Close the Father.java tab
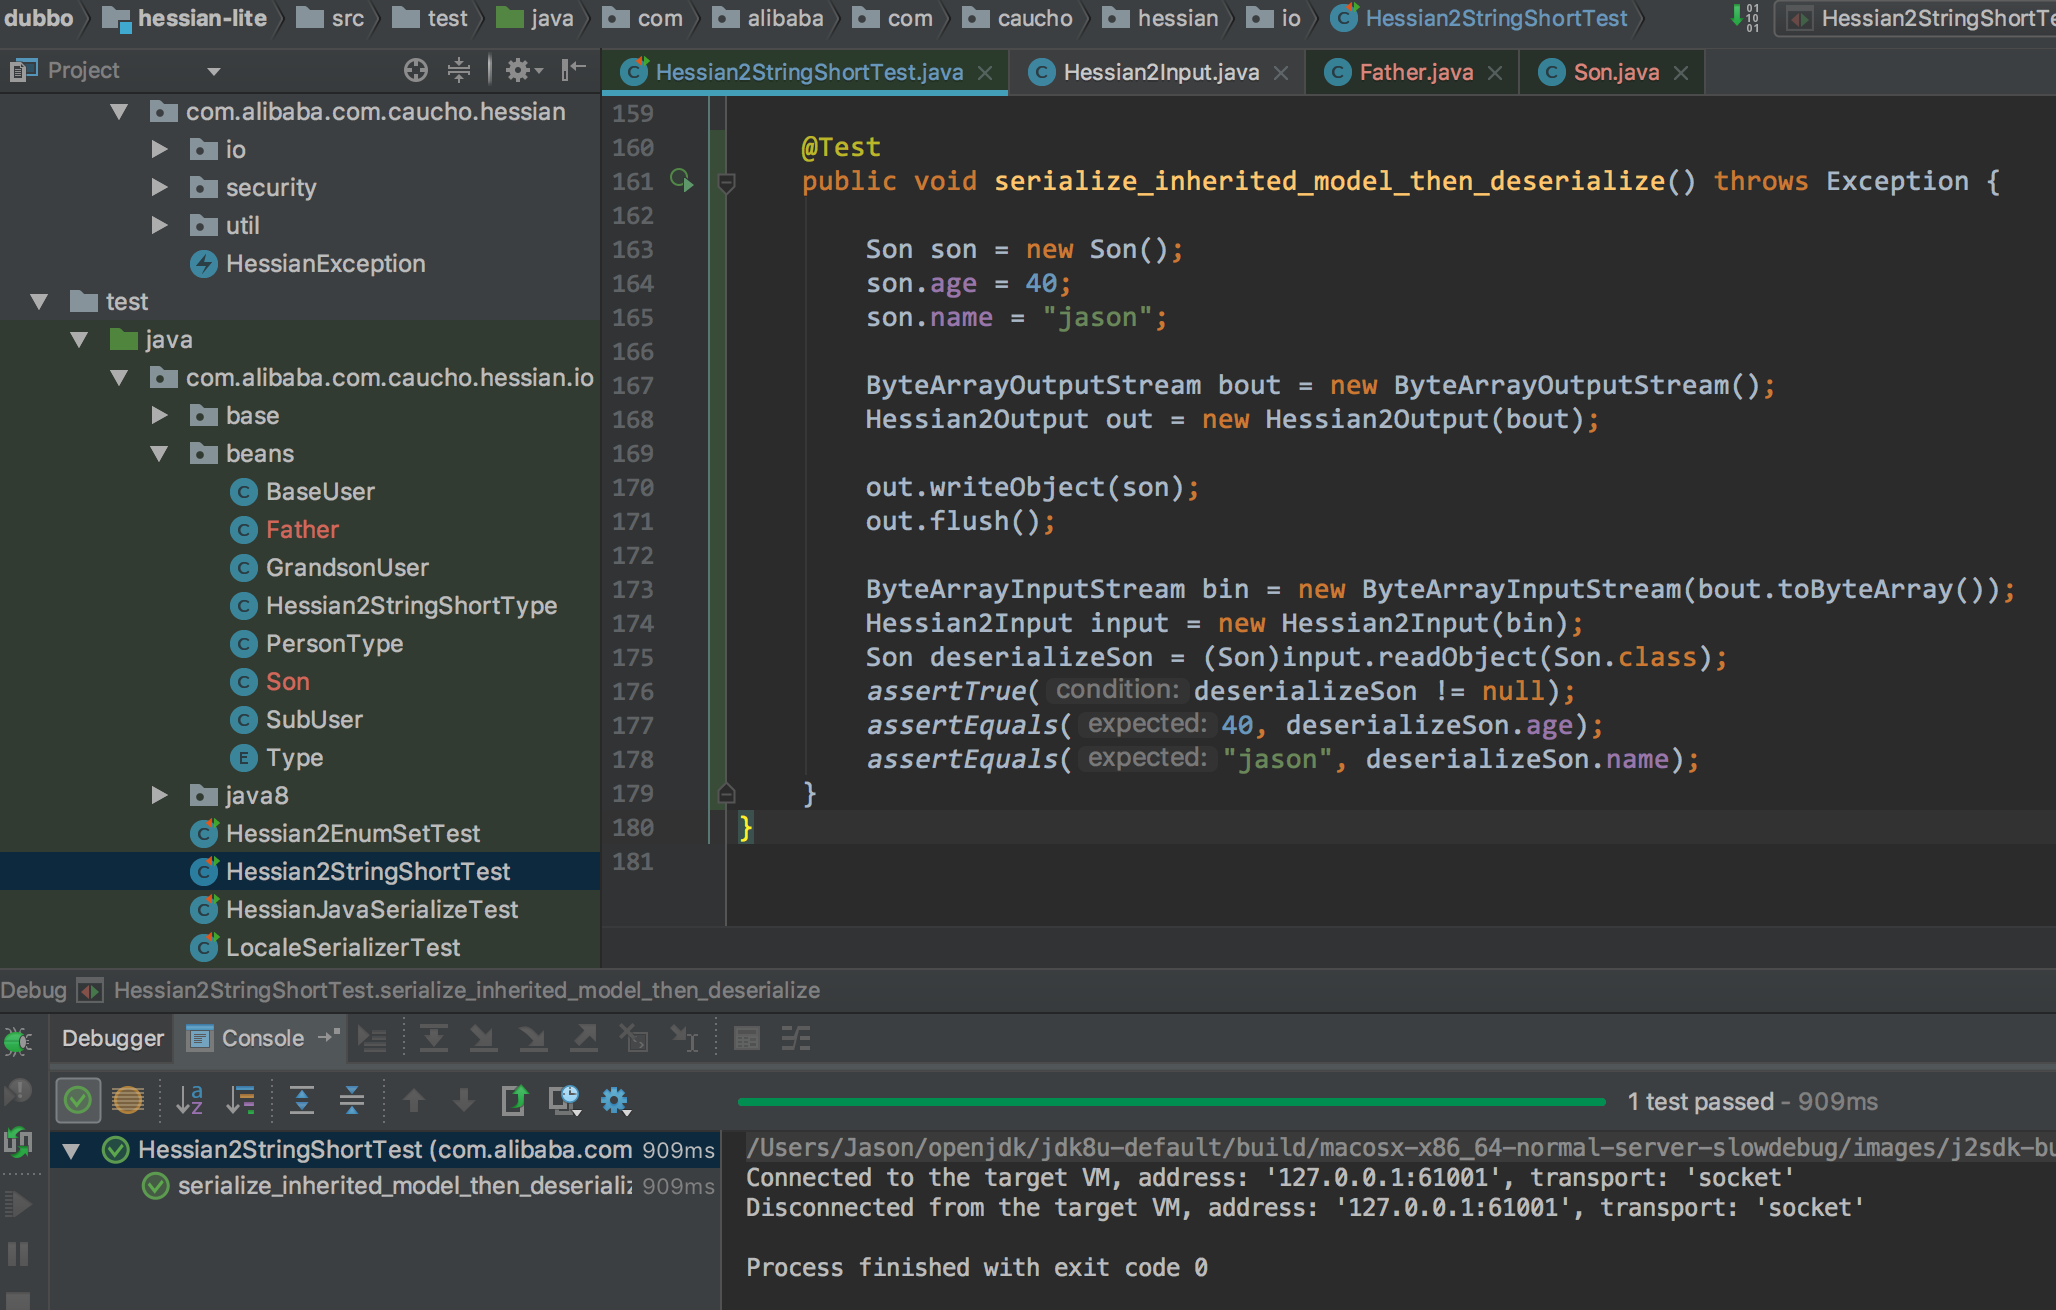Screen dimensions: 2056x1310 pos(1495,73)
